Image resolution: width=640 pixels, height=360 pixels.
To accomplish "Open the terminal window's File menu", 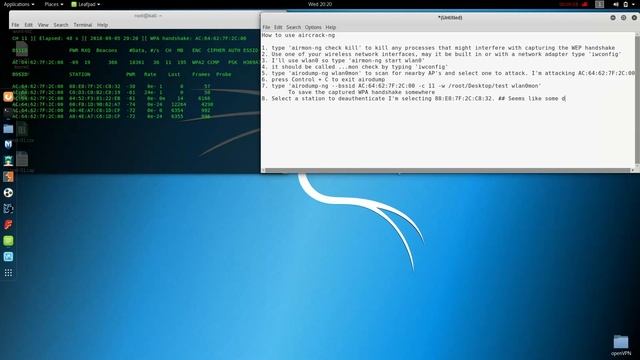I will 15,25.
